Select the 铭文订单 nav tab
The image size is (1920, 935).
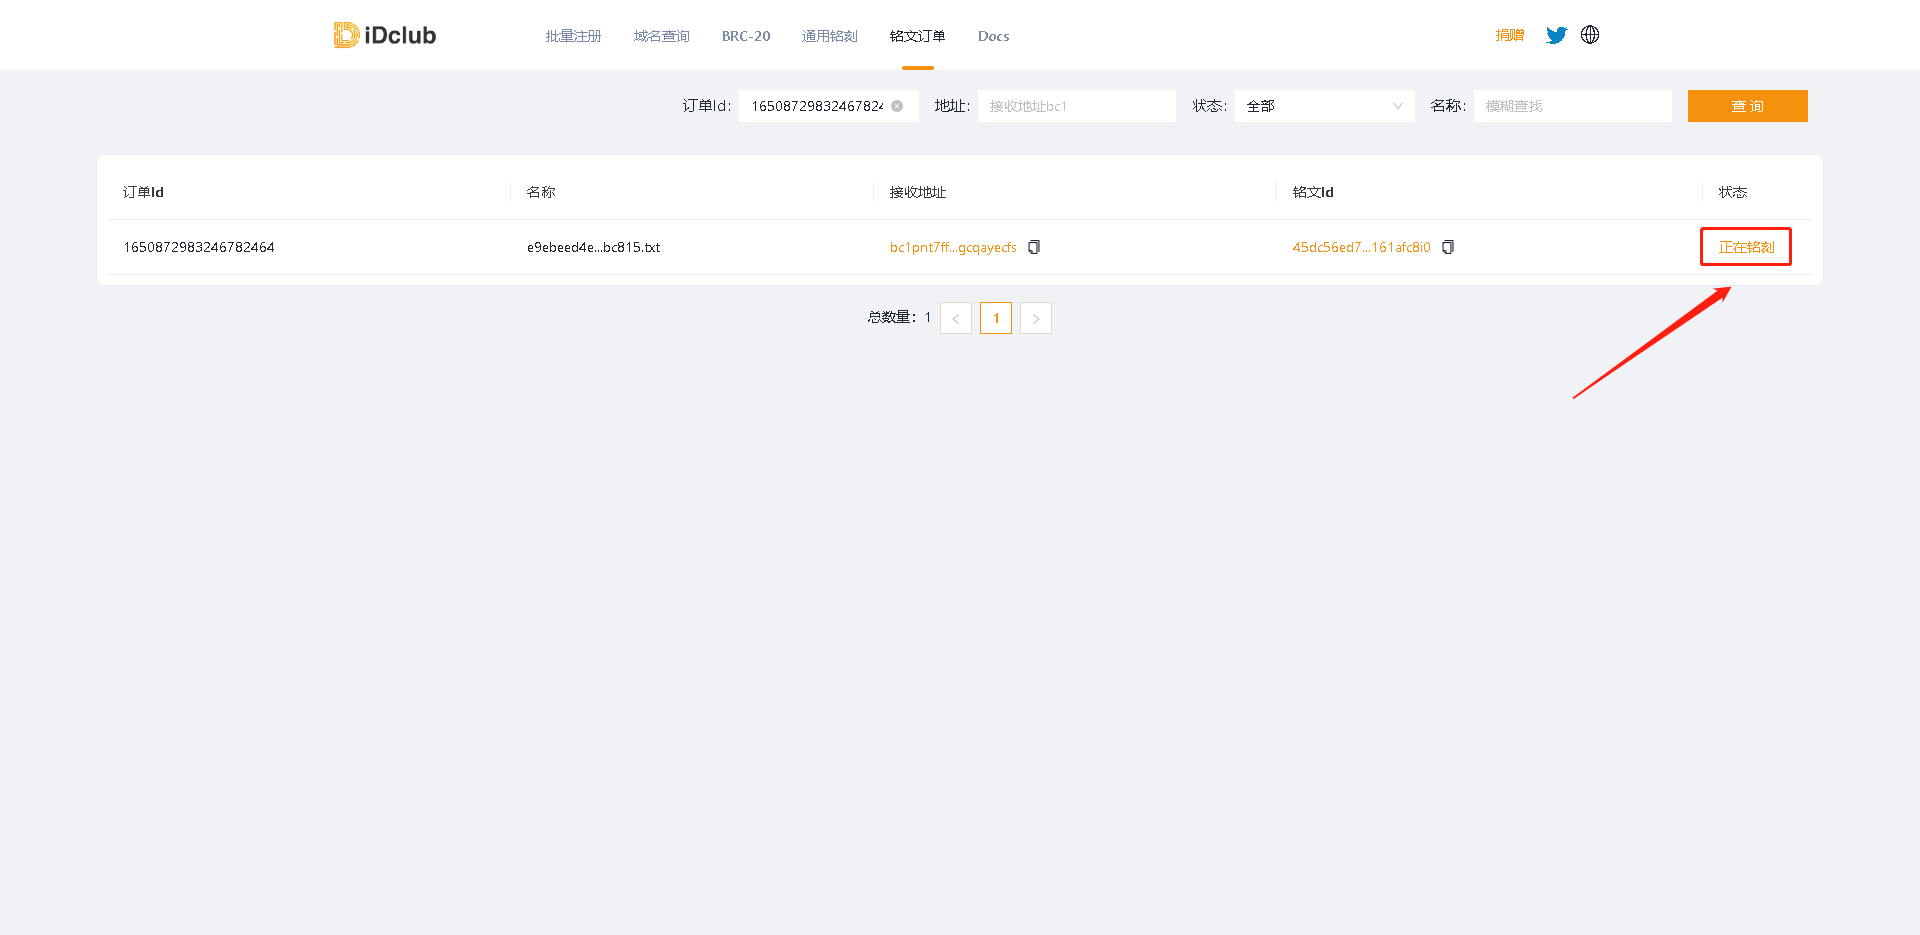pos(917,36)
